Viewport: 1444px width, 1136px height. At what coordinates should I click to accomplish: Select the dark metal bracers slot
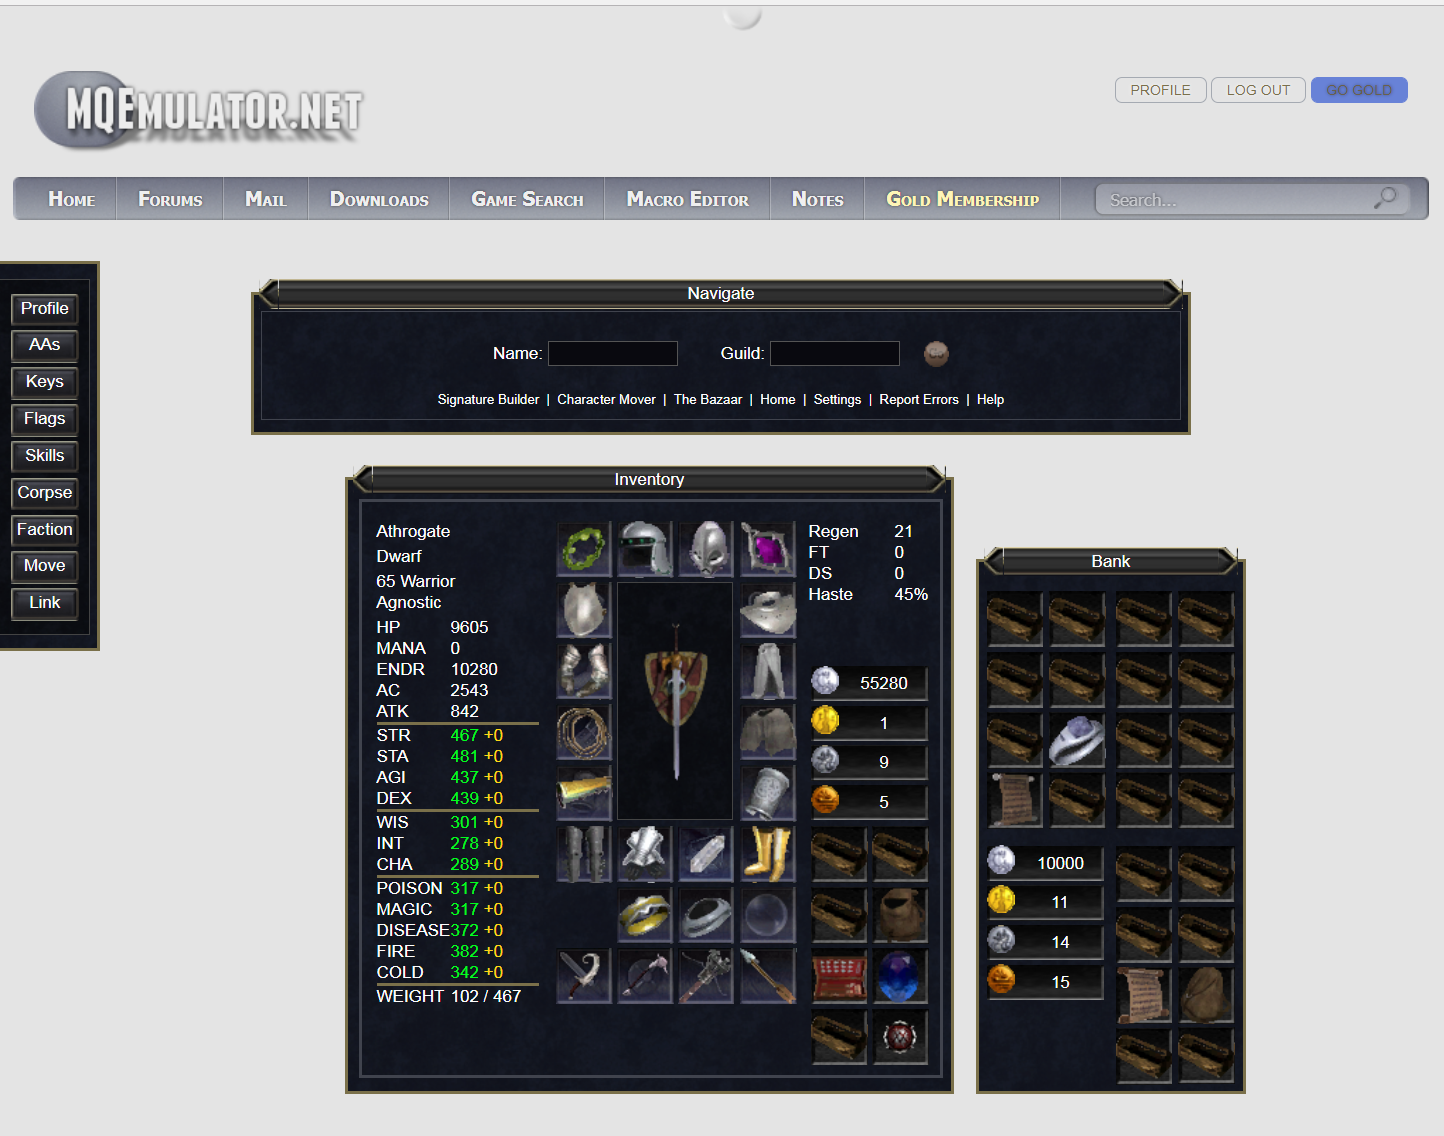[x=584, y=854]
